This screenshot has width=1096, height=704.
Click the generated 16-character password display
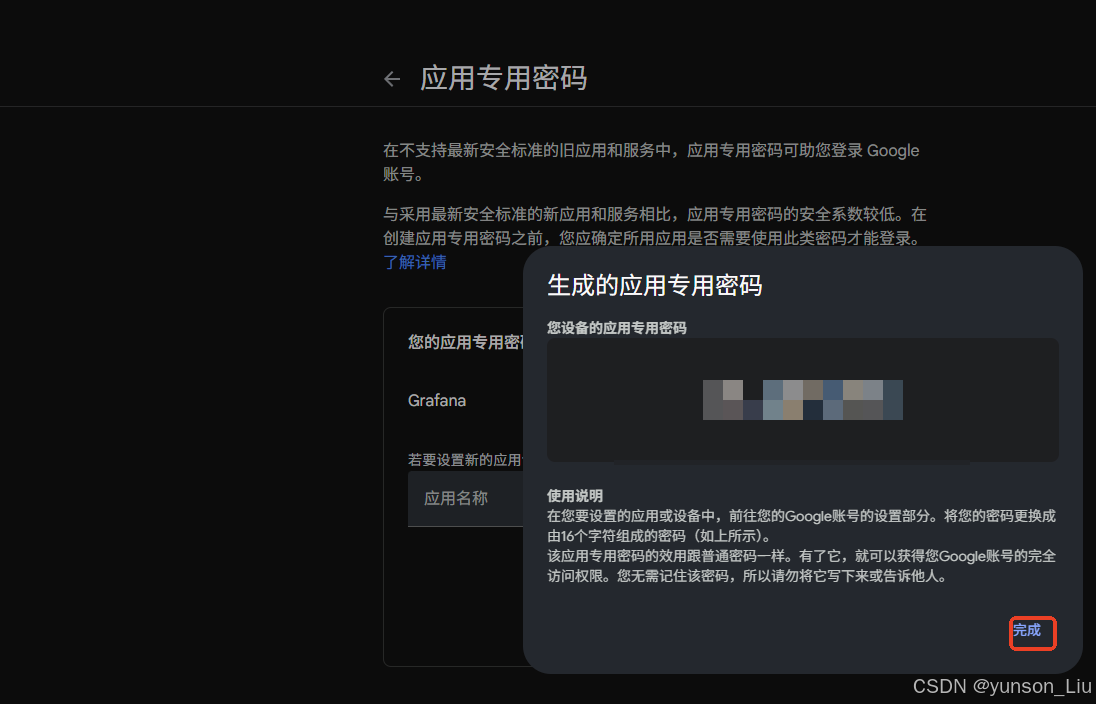(803, 399)
